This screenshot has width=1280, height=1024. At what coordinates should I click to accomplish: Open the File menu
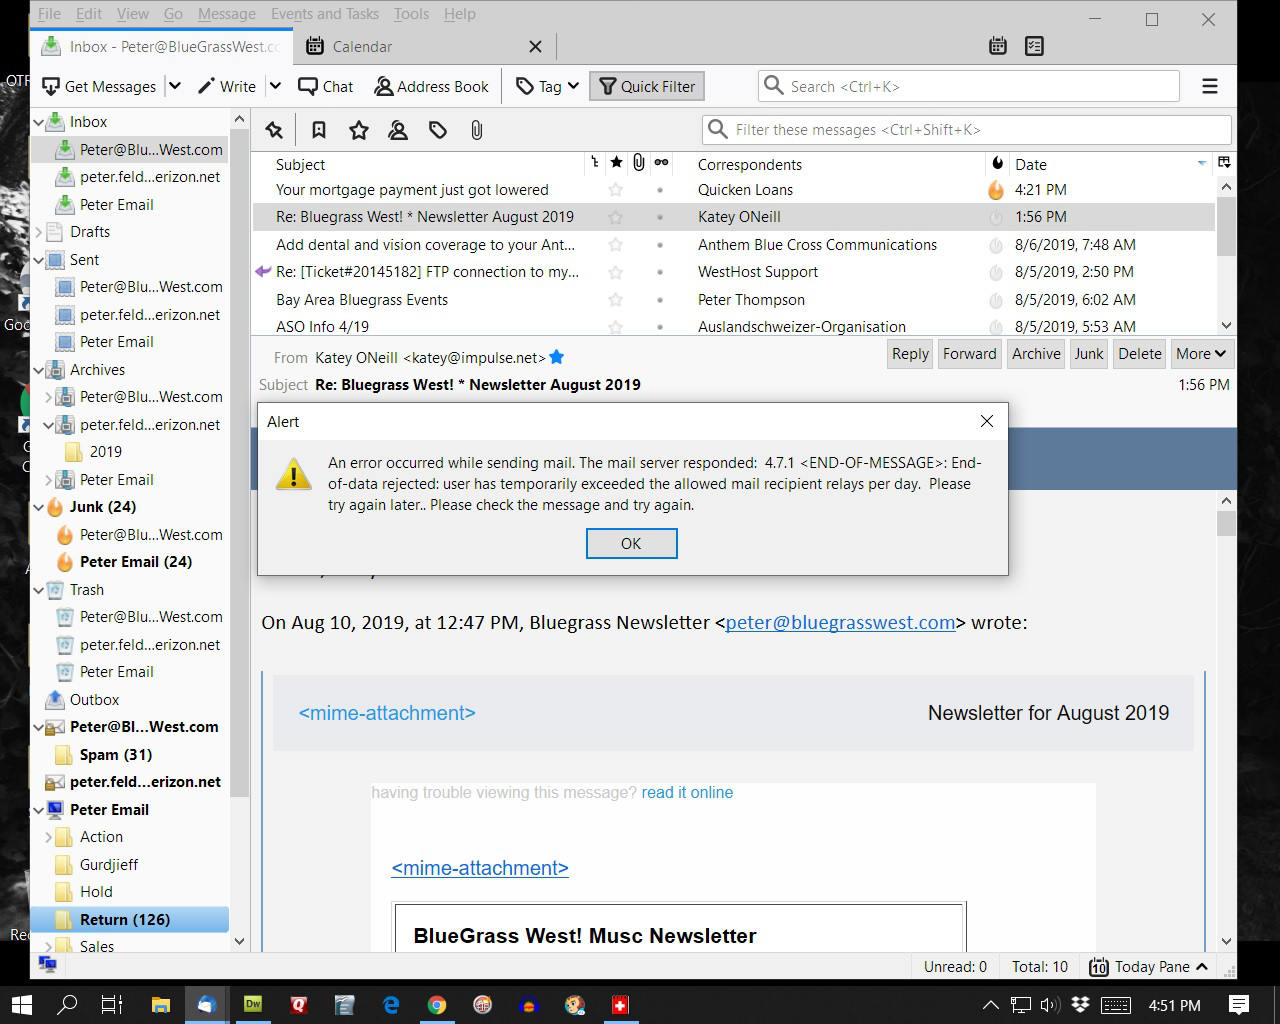49,14
